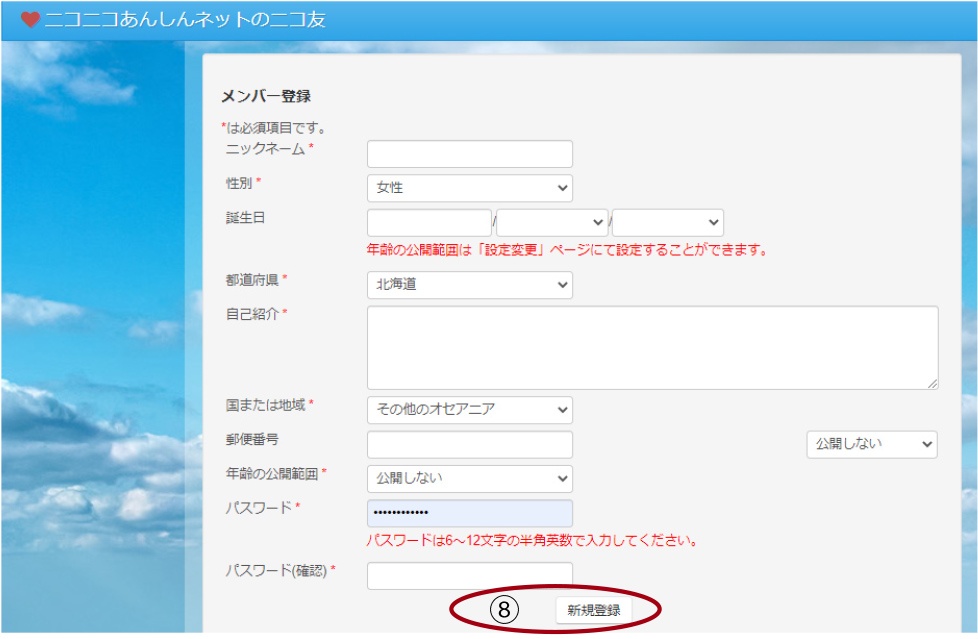The image size is (978, 639).
Task: Click the 新規登録 button
Action: coord(594,610)
